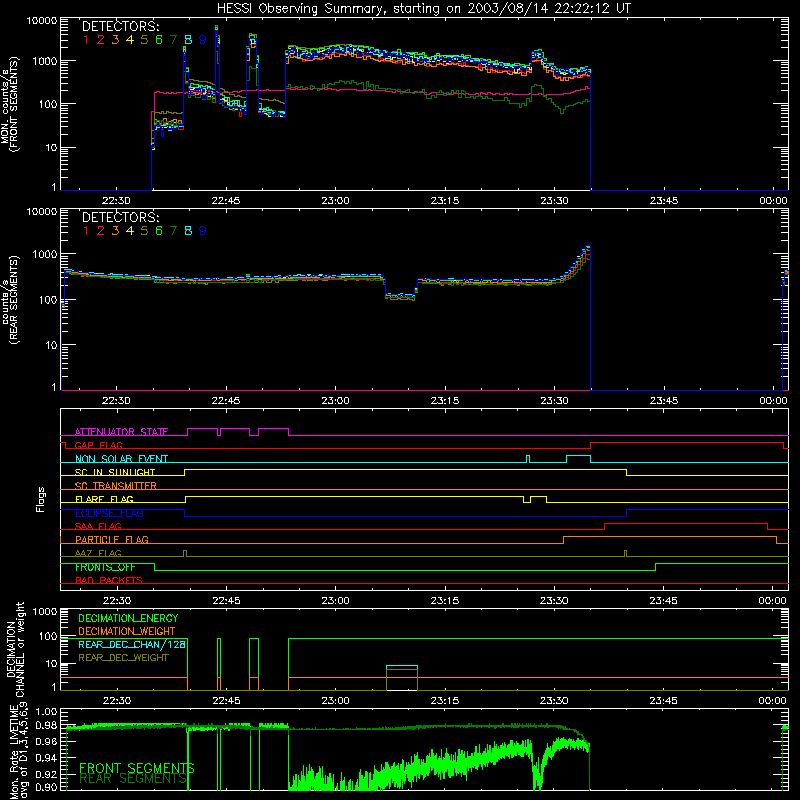Click the REAR_DEC_WEIGHT legend entry

(123, 658)
